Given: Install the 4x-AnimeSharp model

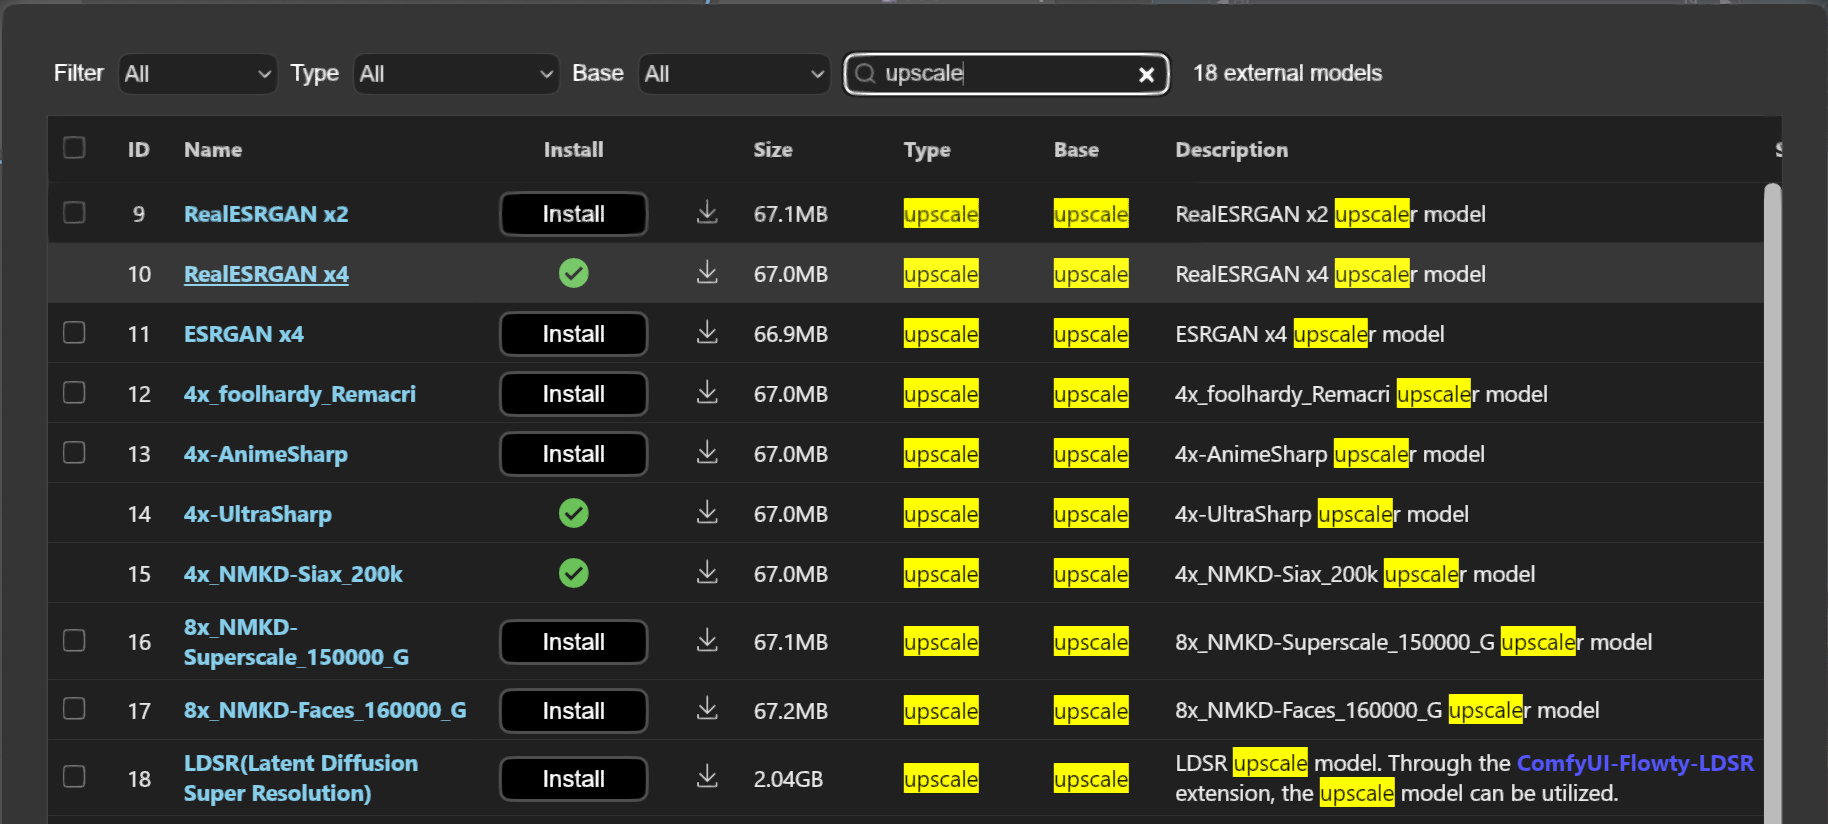Looking at the screenshot, I should pyautogui.click(x=573, y=454).
